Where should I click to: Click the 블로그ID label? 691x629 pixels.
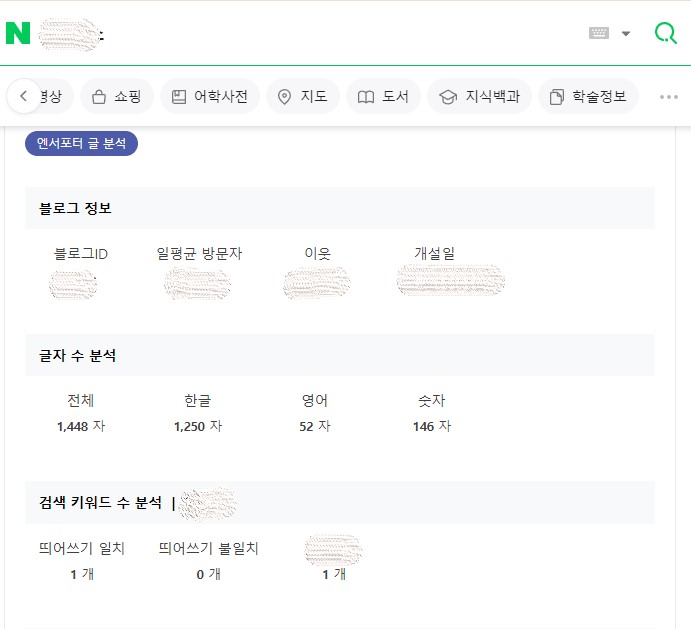tap(81, 253)
